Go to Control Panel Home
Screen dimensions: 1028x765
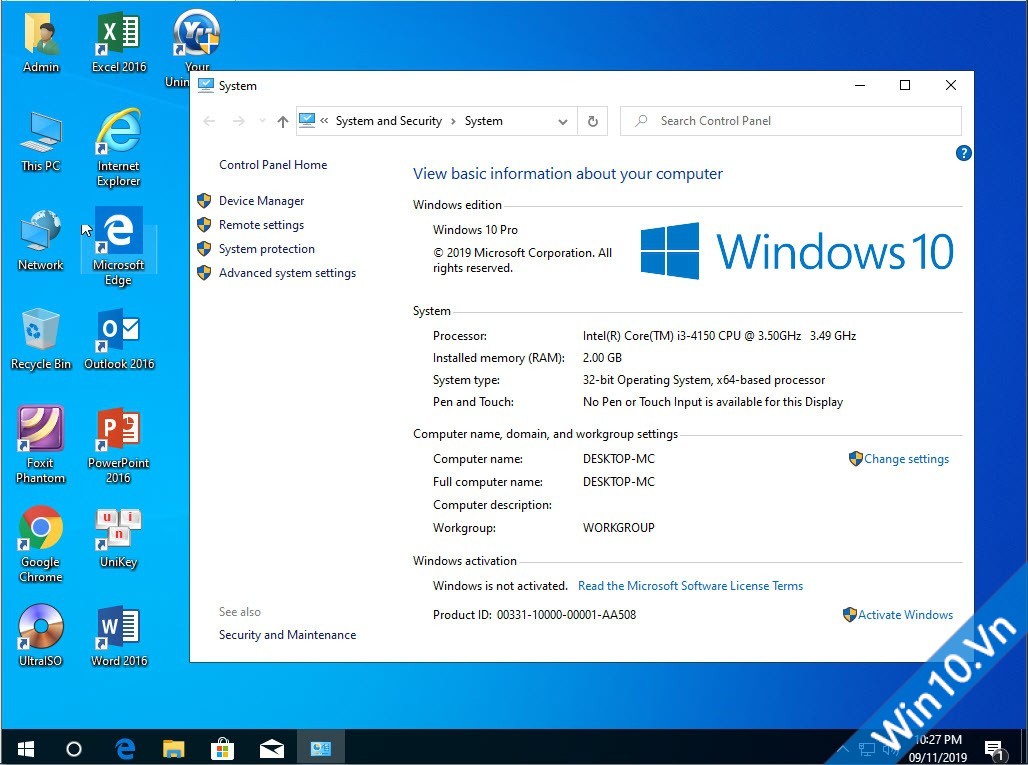(x=273, y=165)
